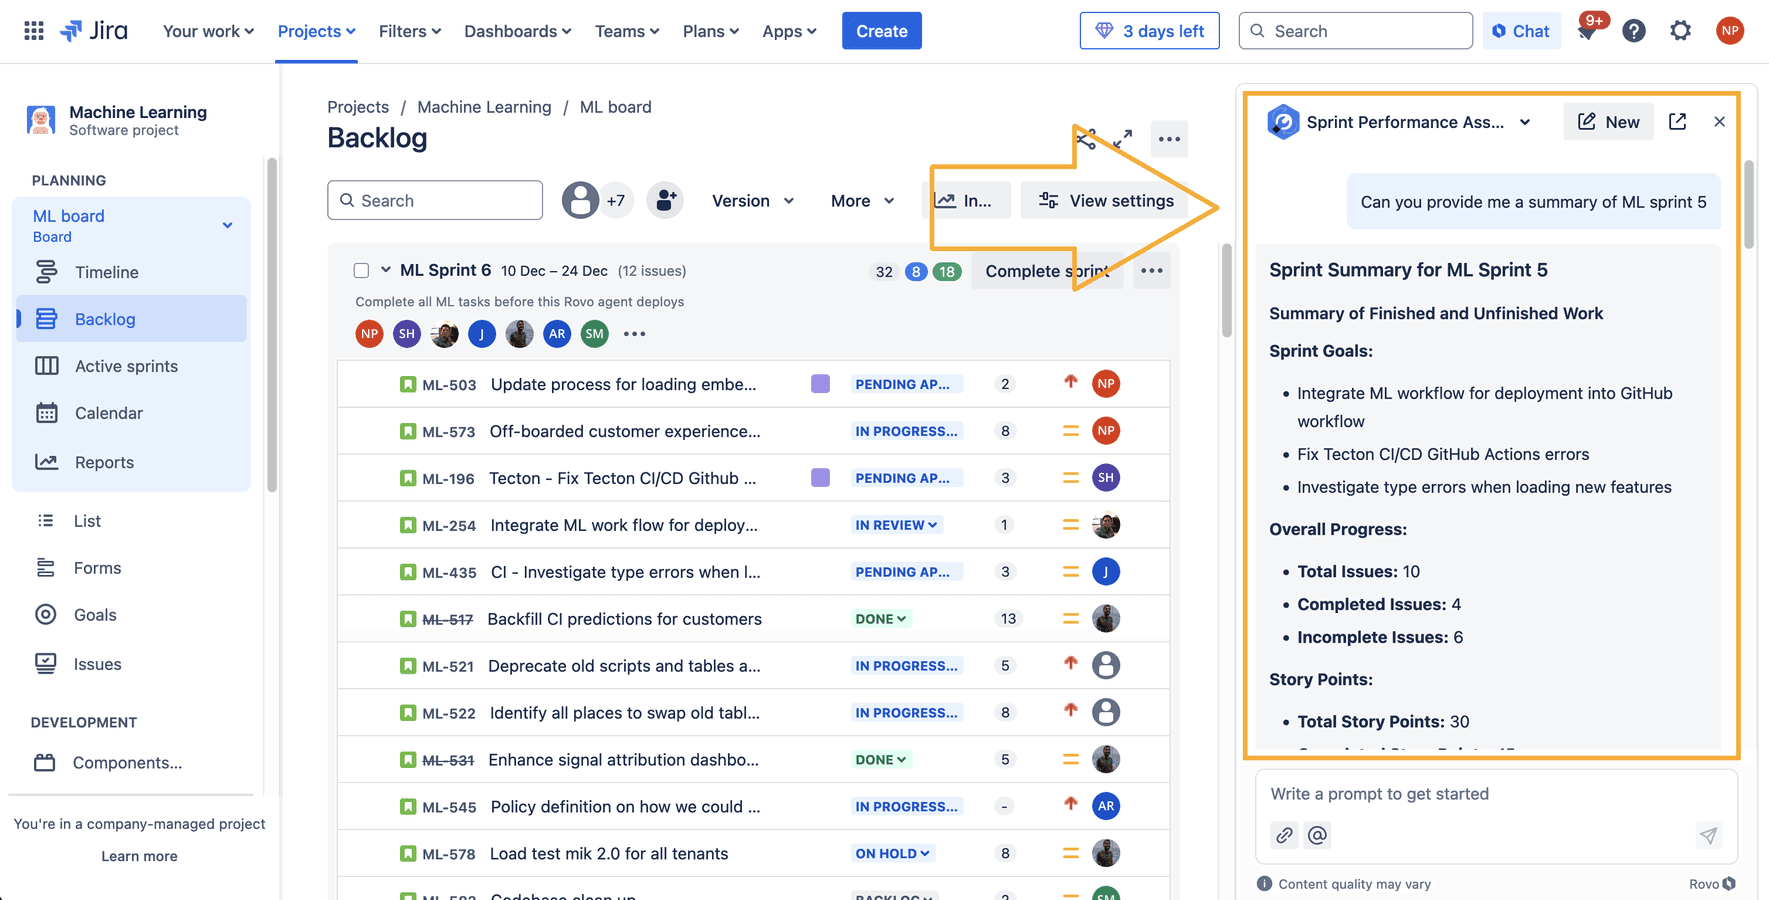Click the content quality info icon
Screen dimensions: 1769x900
[x=1264, y=884]
